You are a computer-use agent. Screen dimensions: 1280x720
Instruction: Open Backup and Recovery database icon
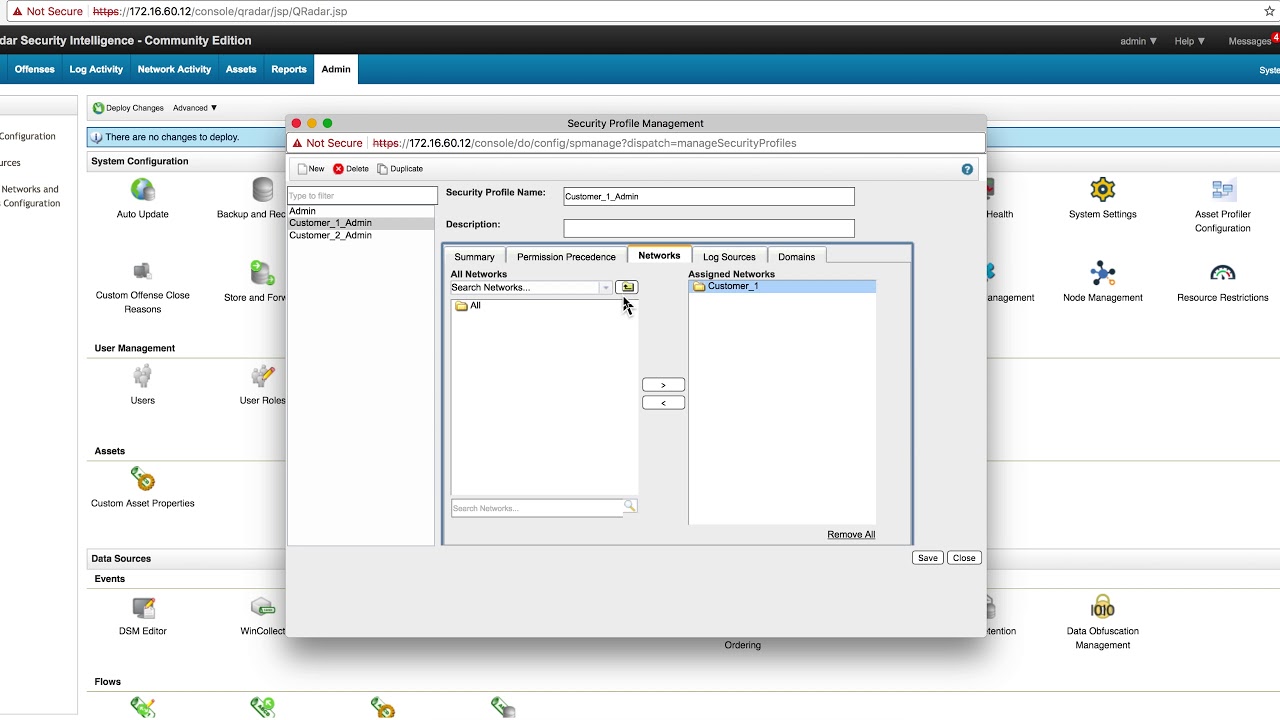(263, 189)
